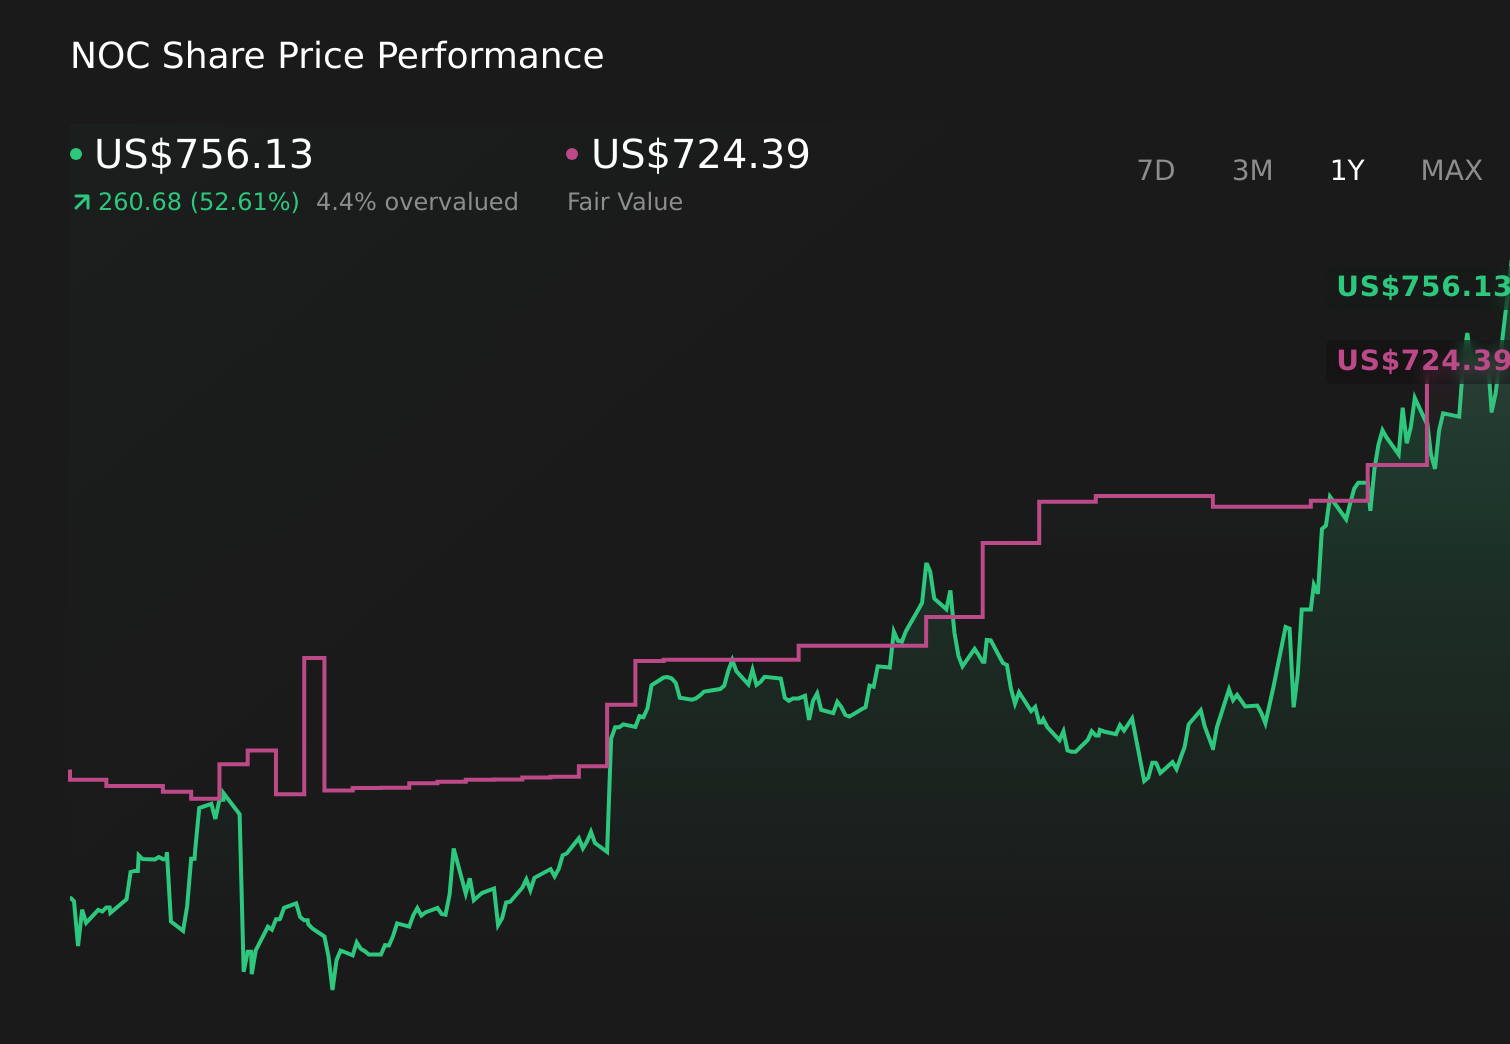Click the Fair Value label text
The width and height of the screenshot is (1510, 1044).
click(x=623, y=201)
